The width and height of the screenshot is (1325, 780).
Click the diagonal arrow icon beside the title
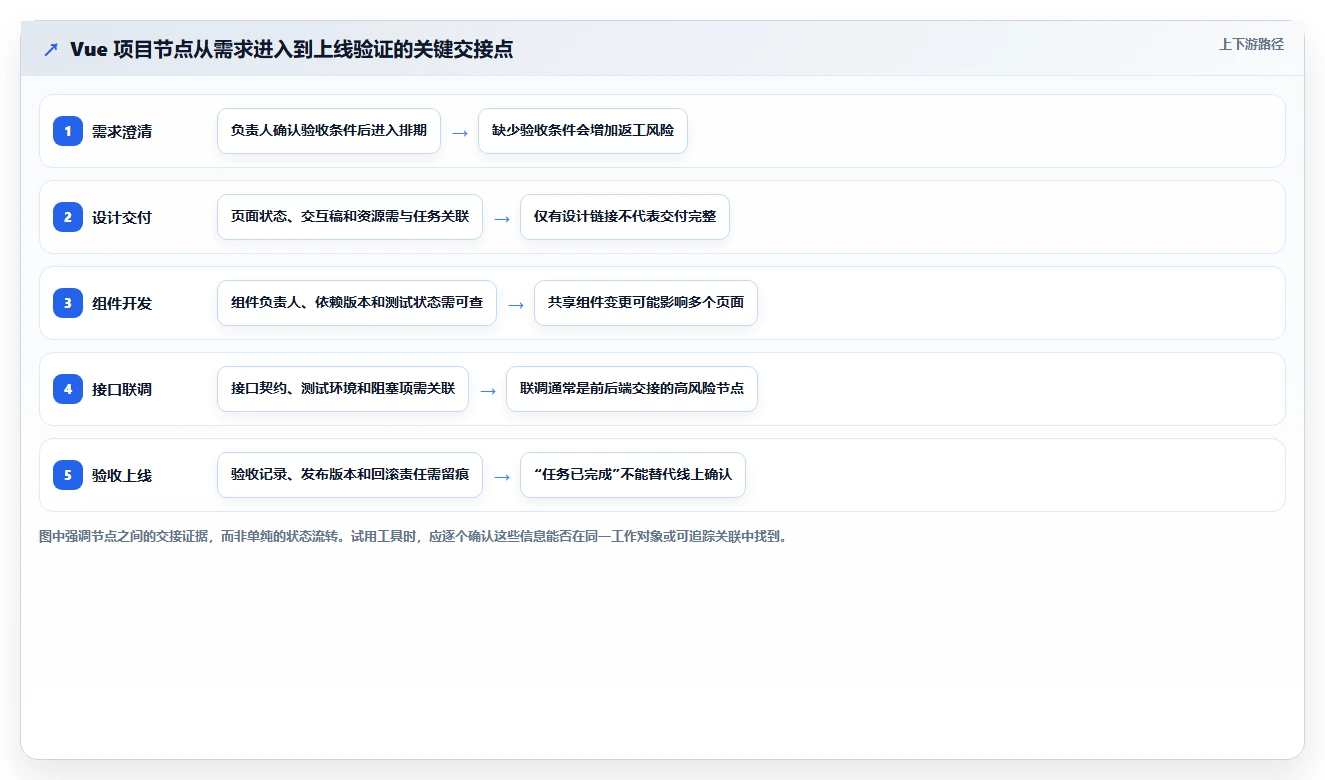click(51, 50)
